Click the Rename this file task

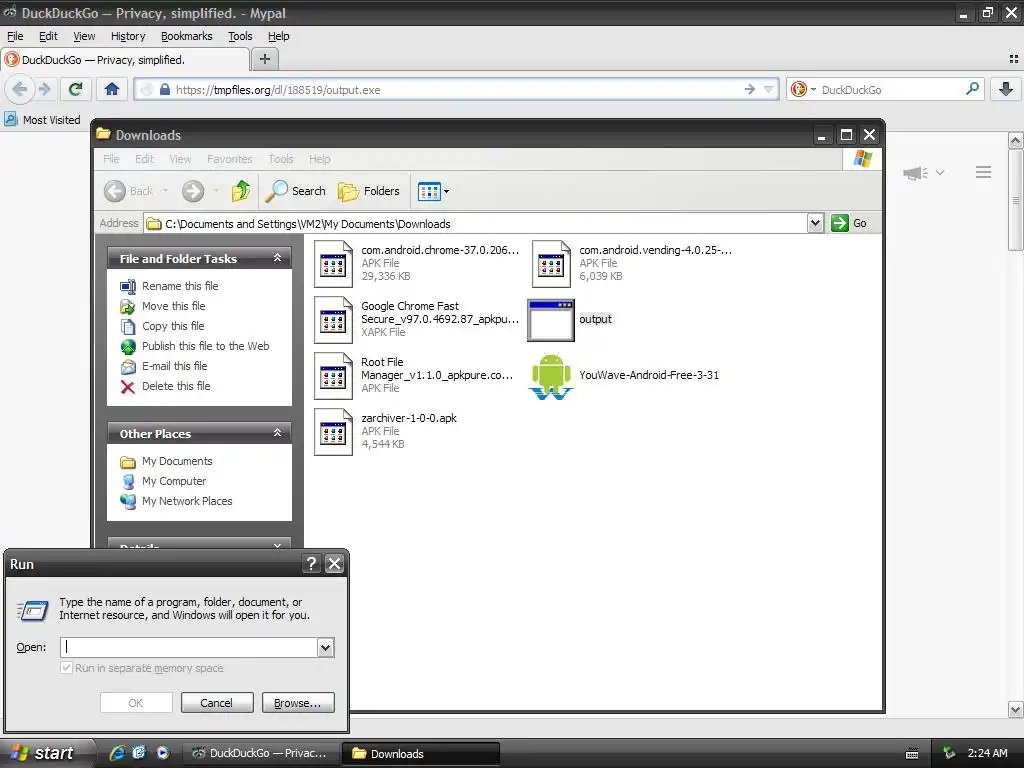click(180, 286)
